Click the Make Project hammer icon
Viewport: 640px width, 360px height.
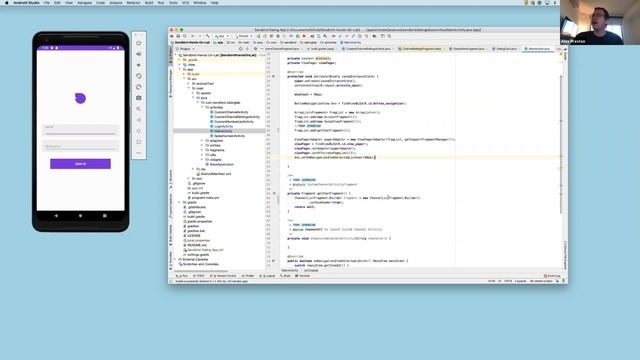pos(208,36)
